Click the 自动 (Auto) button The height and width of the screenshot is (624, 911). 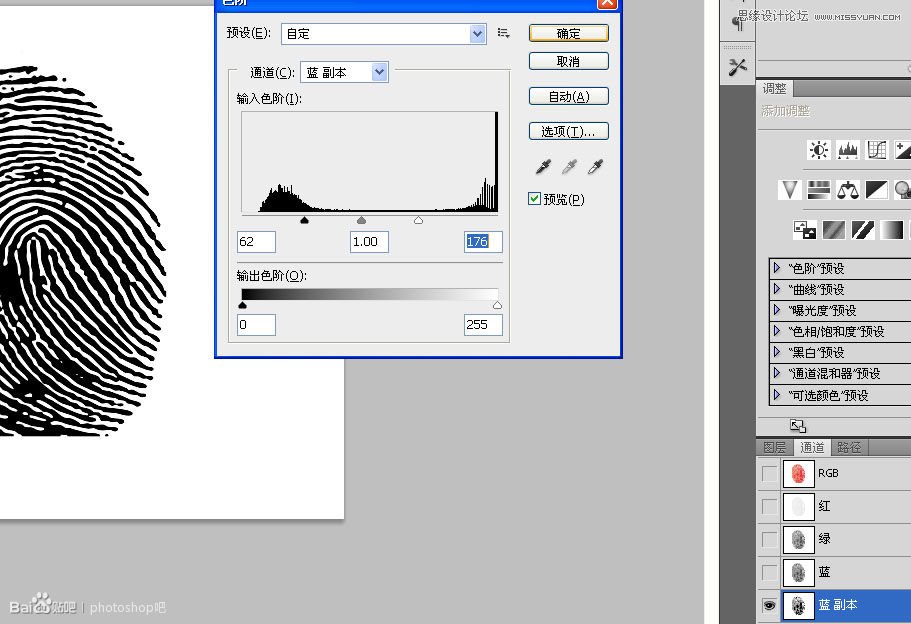568,96
